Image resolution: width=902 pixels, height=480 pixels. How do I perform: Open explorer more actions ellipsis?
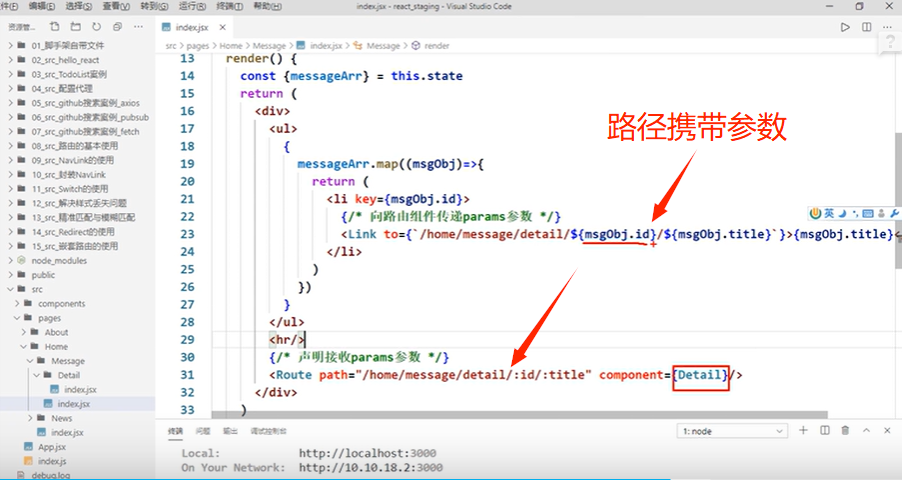(x=138, y=26)
